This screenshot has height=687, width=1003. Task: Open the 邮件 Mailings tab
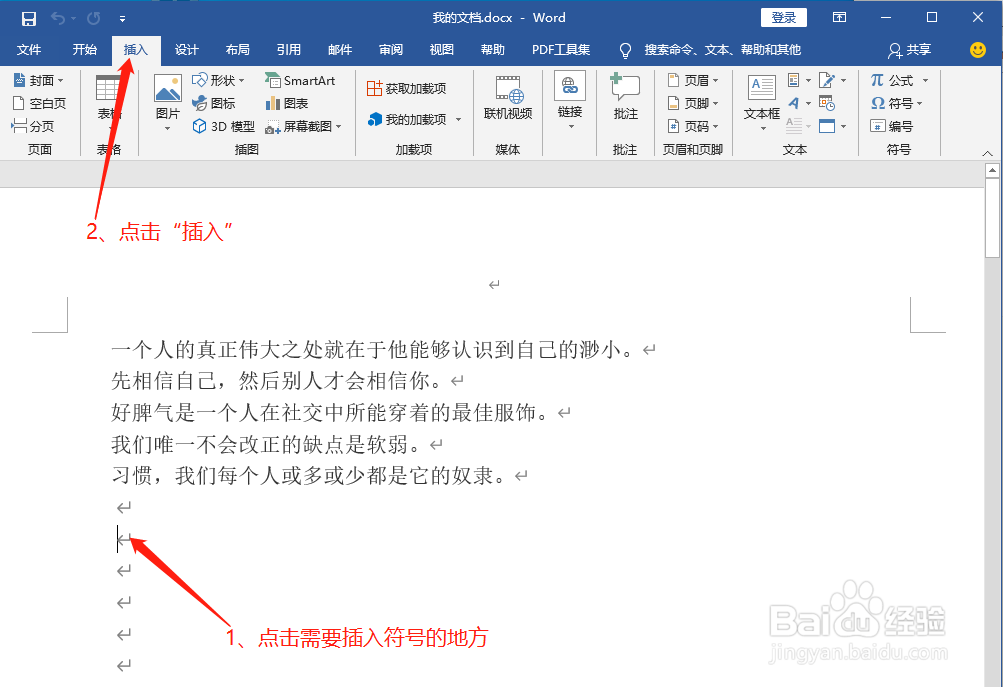[340, 50]
